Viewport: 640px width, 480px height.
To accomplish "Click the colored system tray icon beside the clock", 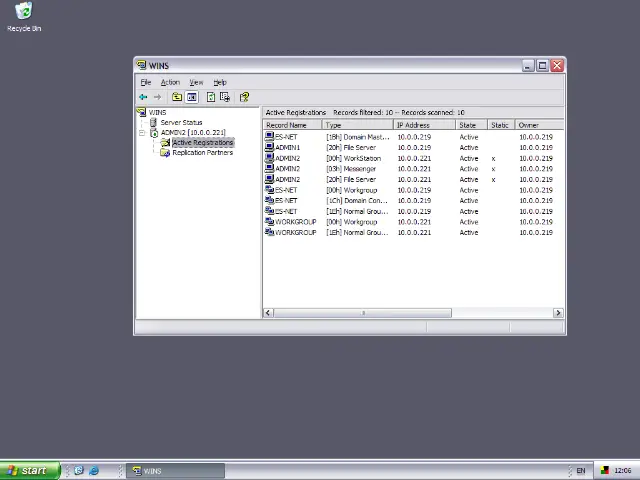I will point(604,471).
